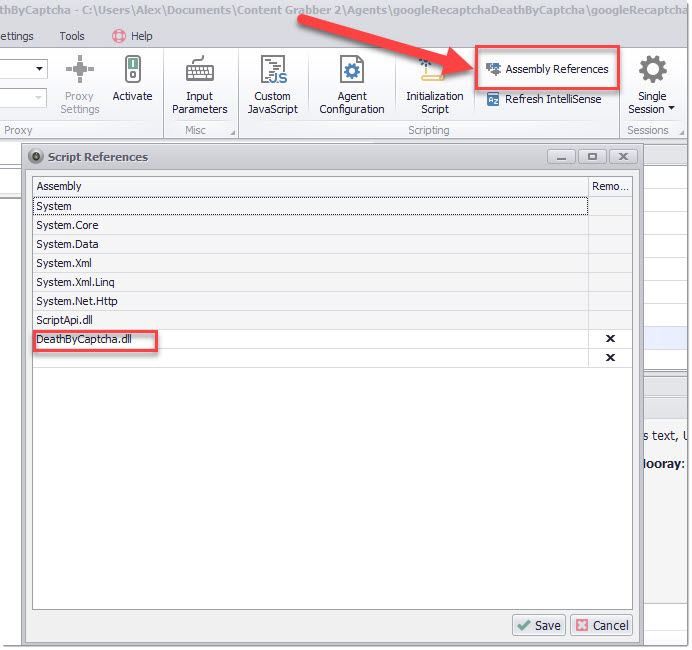Select the System.Net.Http assembly row
692x650 pixels.
310,301
